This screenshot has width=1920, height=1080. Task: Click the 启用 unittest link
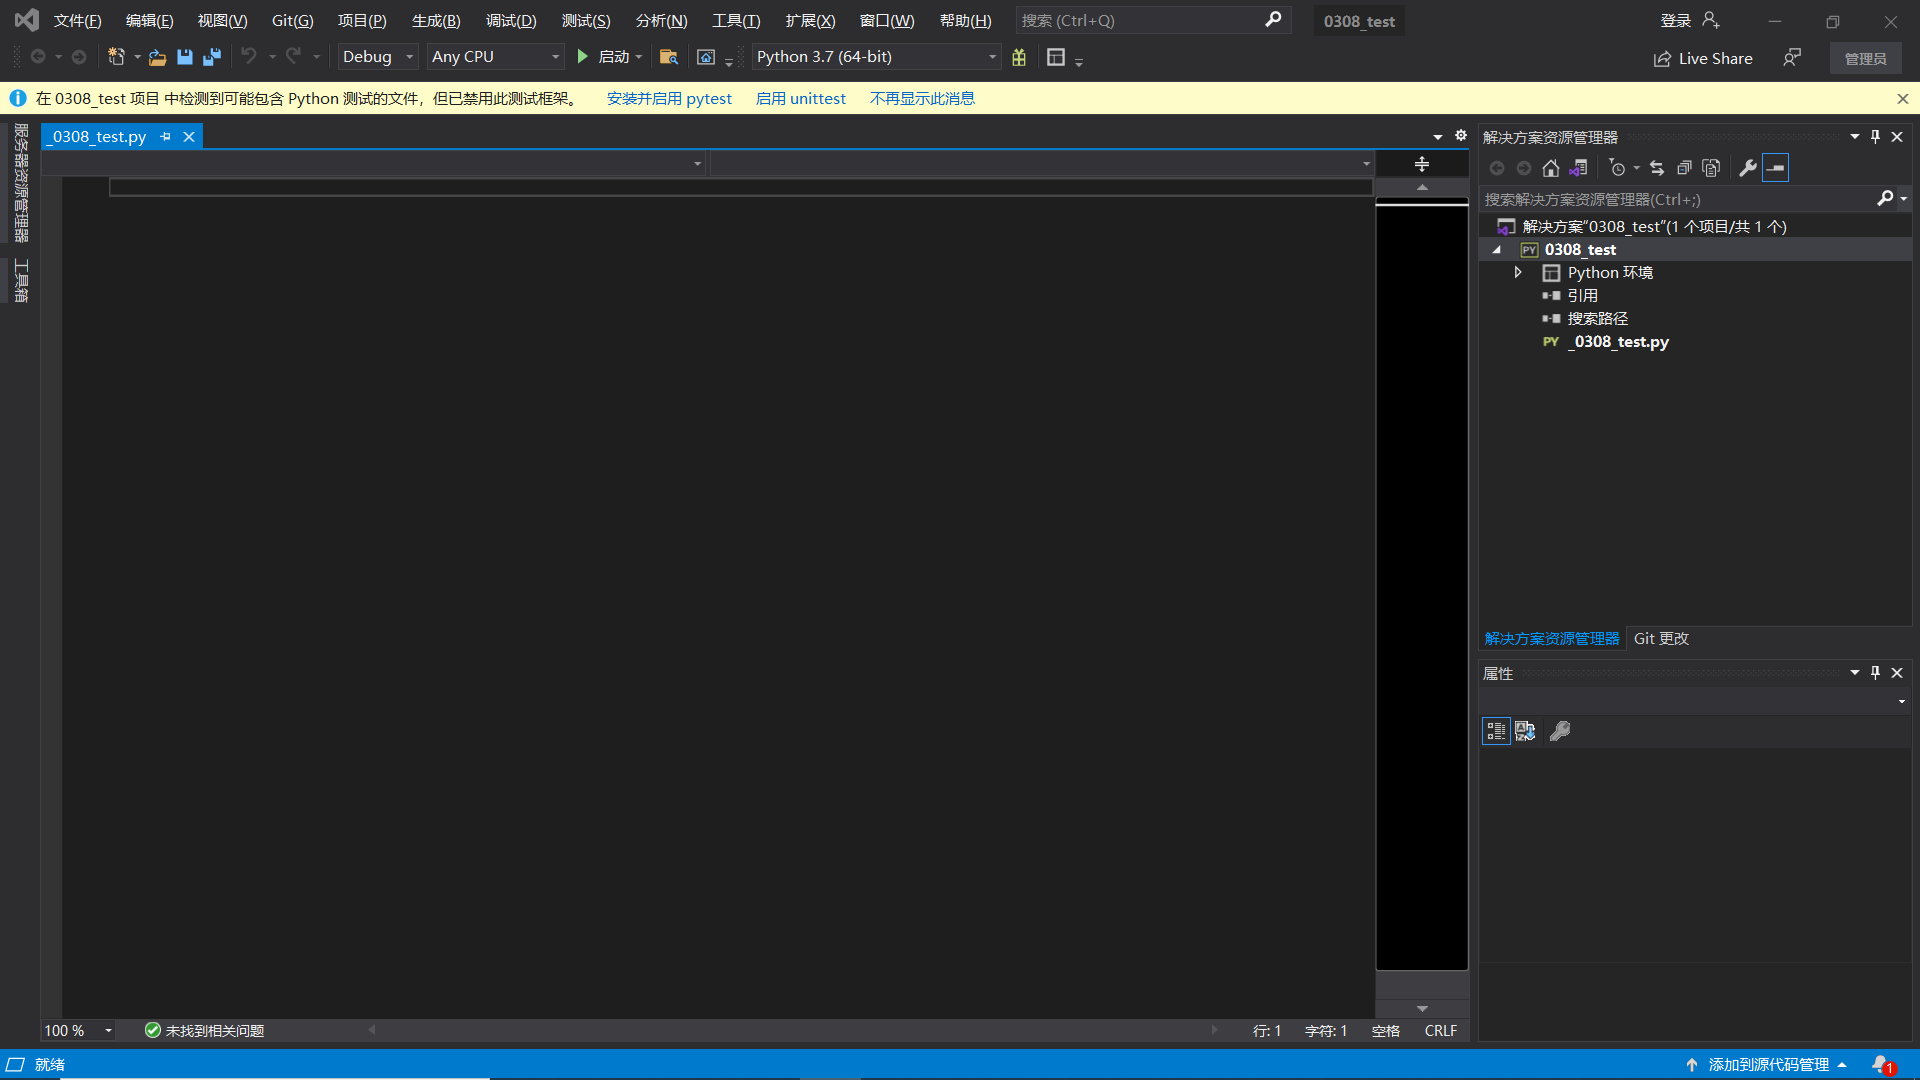click(800, 99)
